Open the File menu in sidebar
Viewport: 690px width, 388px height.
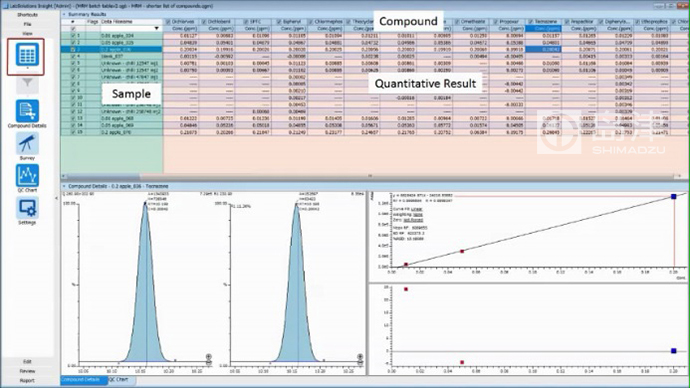coord(27,24)
